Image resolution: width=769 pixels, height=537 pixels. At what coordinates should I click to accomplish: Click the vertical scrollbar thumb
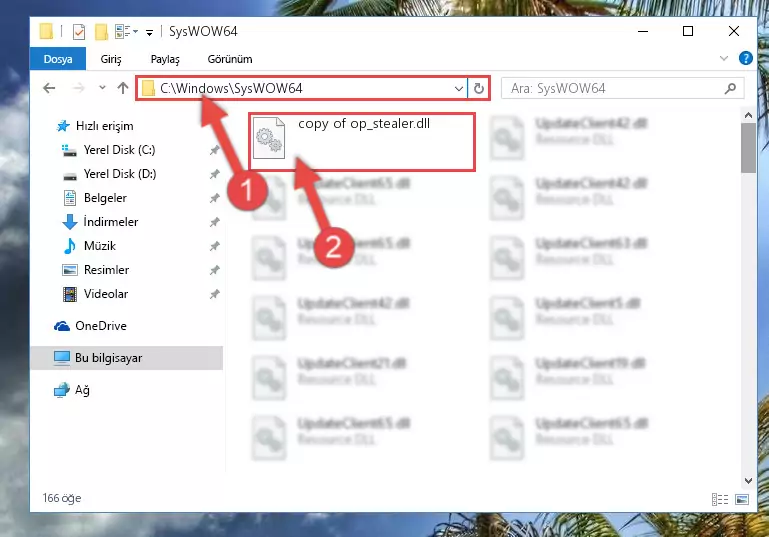pyautogui.click(x=748, y=148)
